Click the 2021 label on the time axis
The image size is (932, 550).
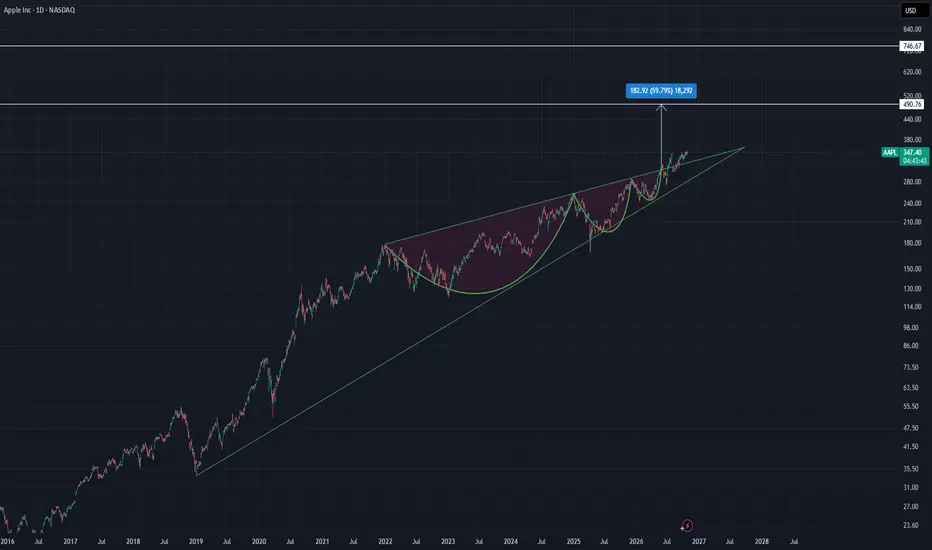(322, 542)
